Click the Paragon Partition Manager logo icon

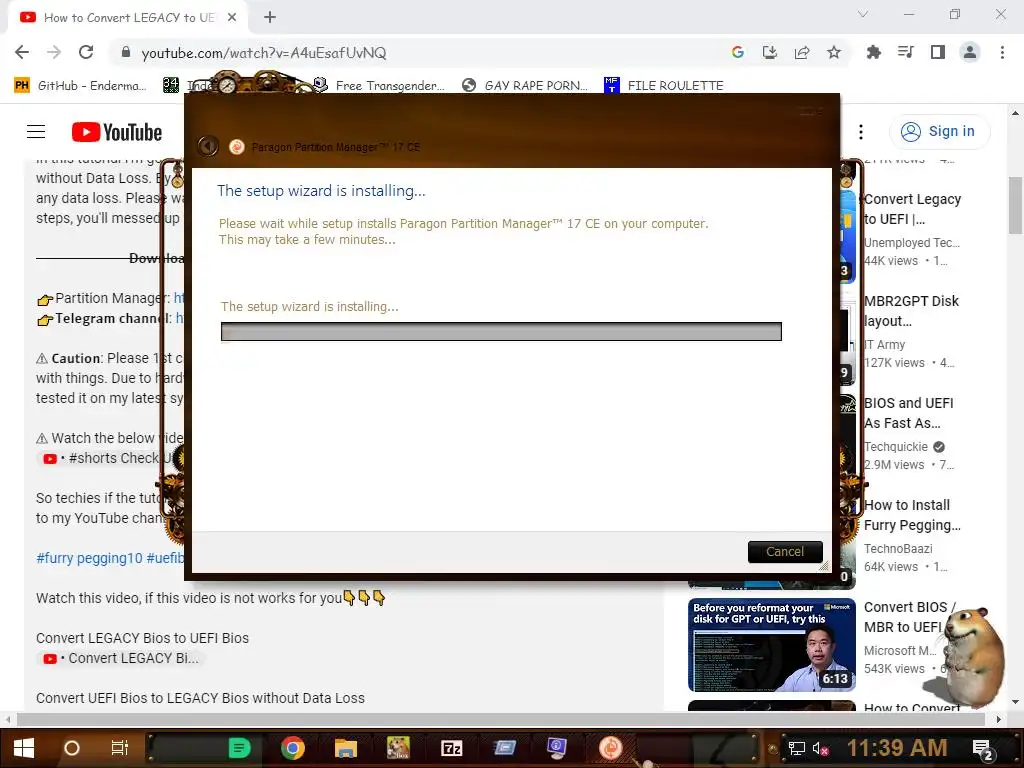tap(236, 147)
